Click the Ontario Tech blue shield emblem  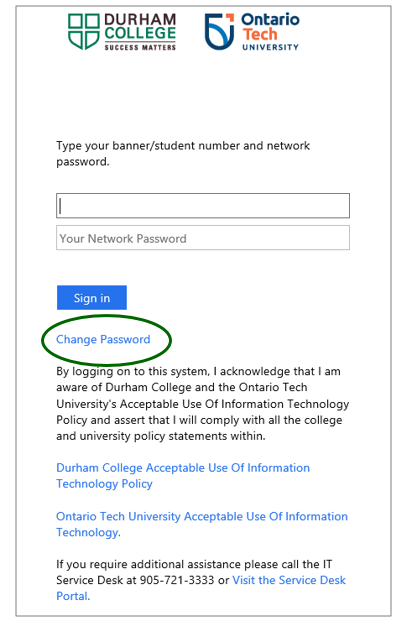[219, 32]
